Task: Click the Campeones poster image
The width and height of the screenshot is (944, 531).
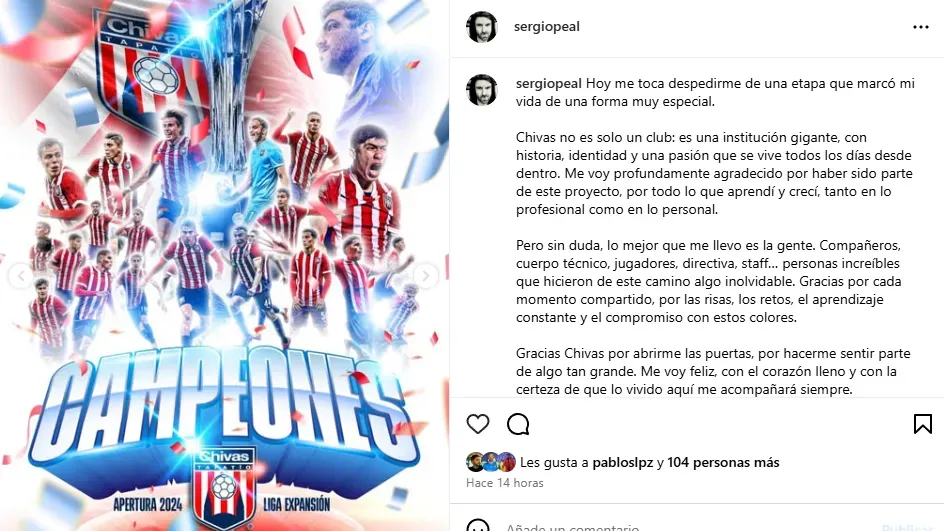Action: tap(224, 266)
